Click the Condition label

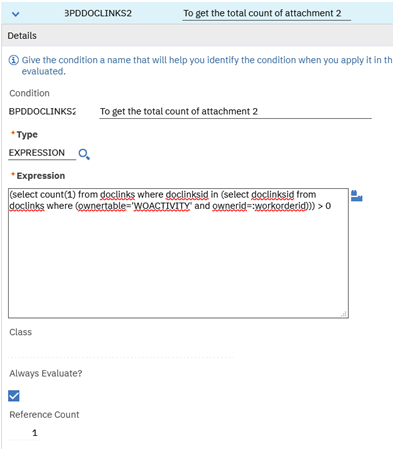[x=29, y=93]
